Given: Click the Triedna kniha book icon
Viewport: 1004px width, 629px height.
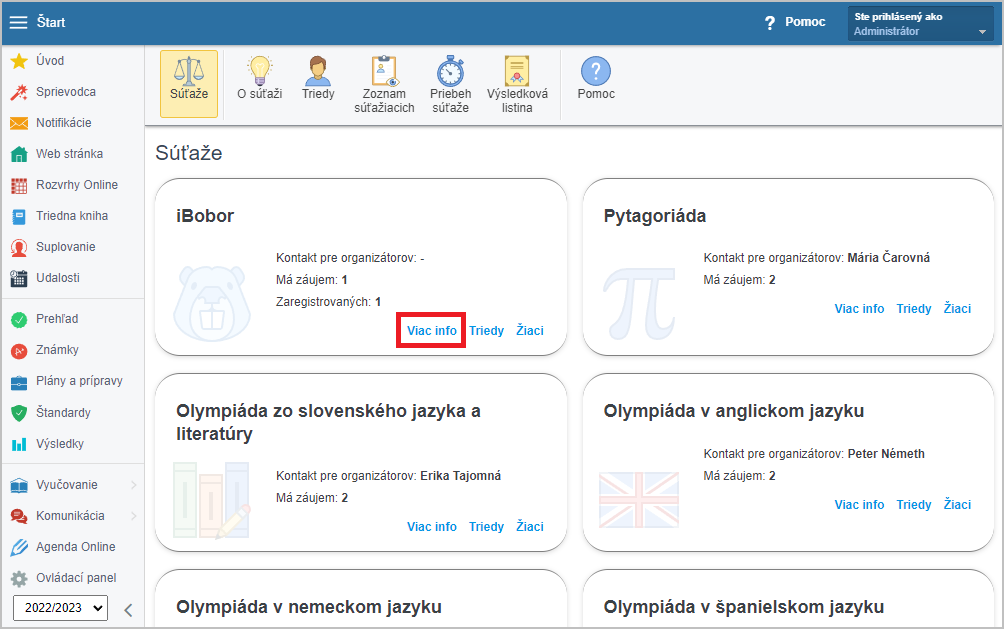Looking at the screenshot, I should [19, 216].
